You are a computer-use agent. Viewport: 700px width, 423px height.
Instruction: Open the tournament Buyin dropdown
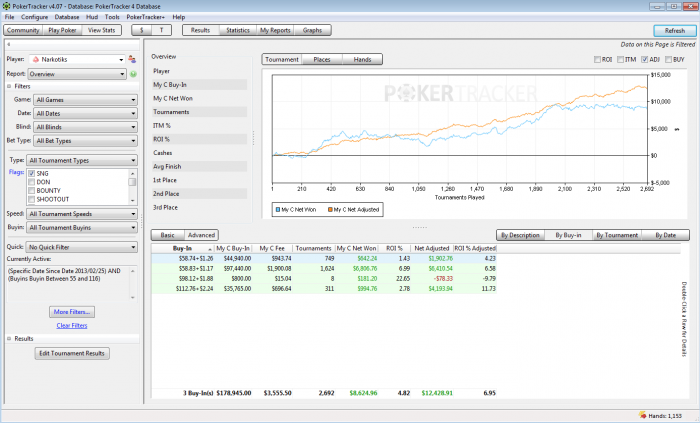tap(82, 228)
